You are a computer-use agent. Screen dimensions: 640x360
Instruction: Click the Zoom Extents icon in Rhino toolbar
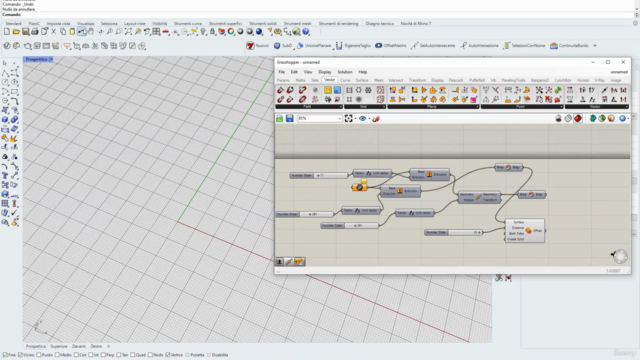(x=128, y=31)
